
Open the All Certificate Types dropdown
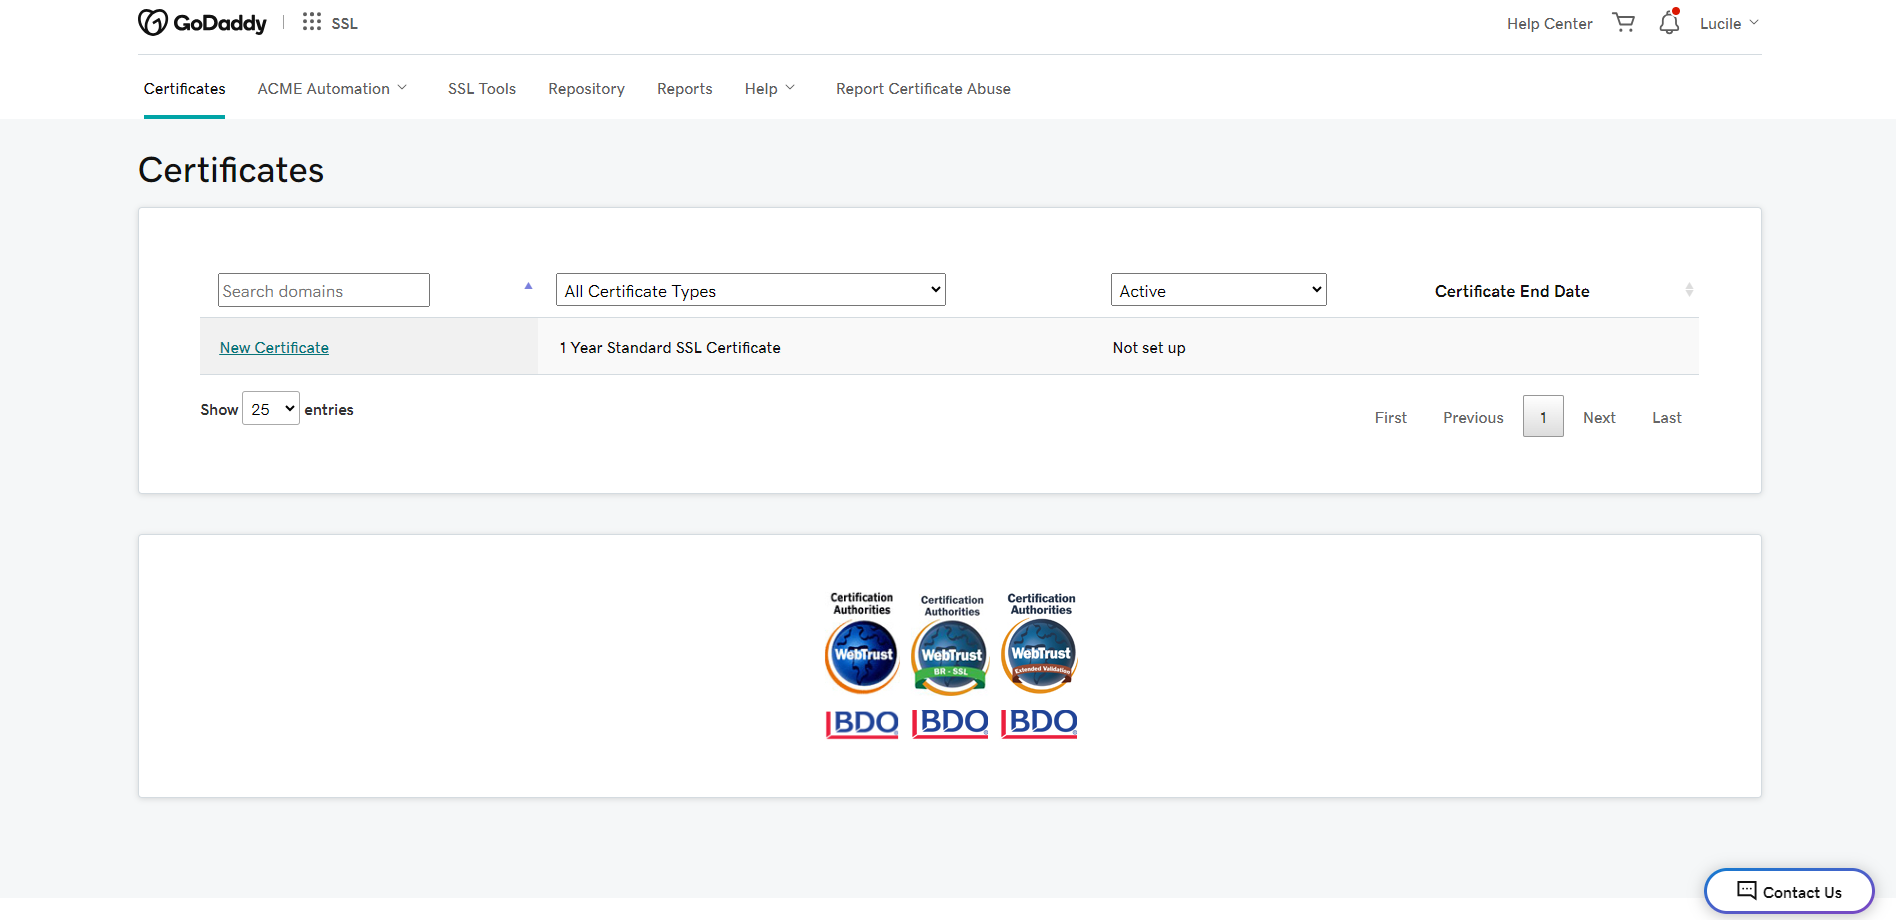[751, 290]
